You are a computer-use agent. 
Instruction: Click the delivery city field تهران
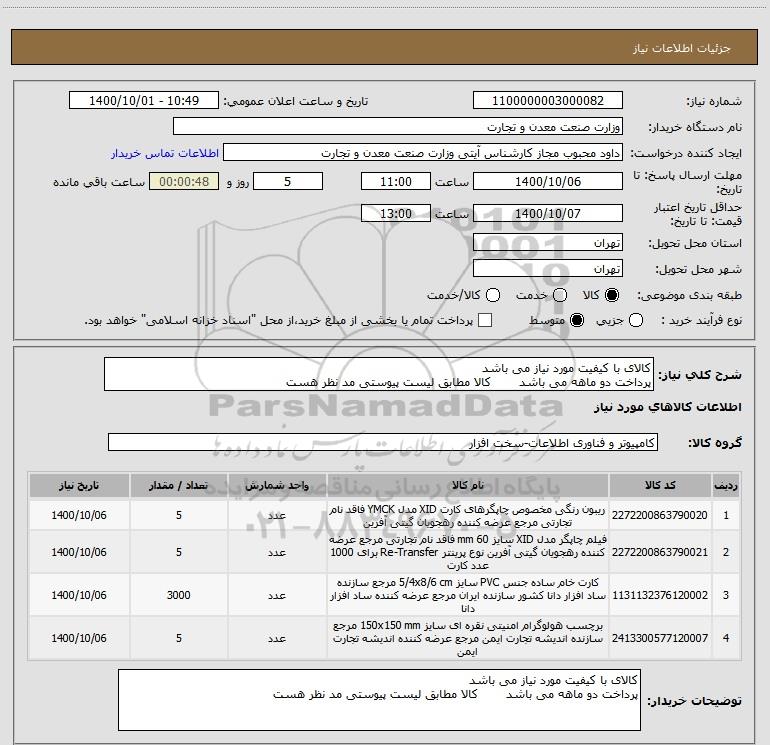(548, 268)
